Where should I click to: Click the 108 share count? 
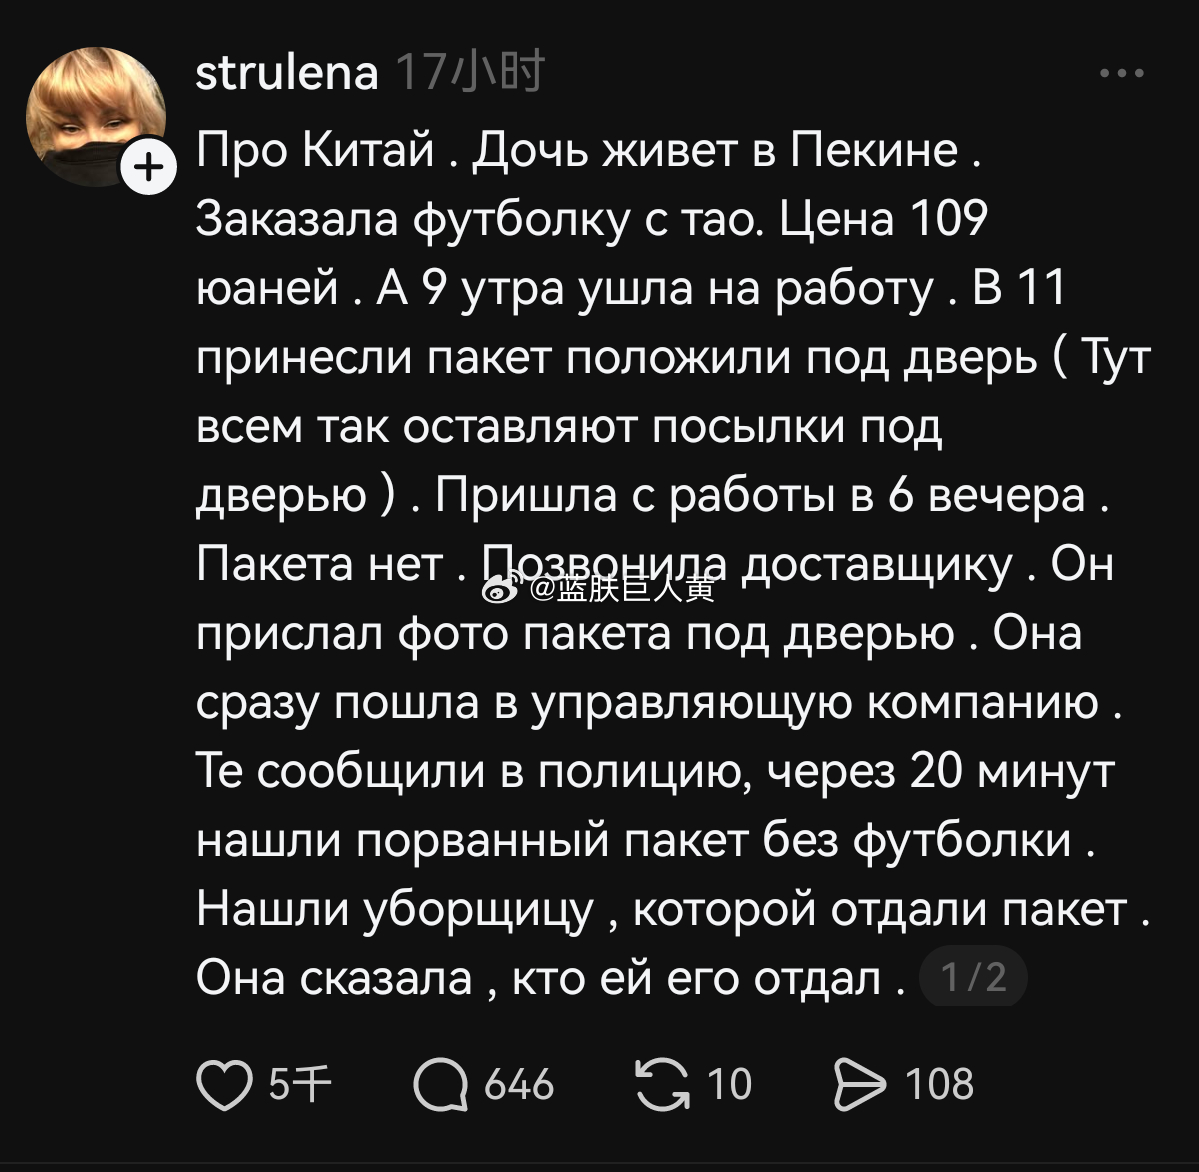coord(939,1086)
